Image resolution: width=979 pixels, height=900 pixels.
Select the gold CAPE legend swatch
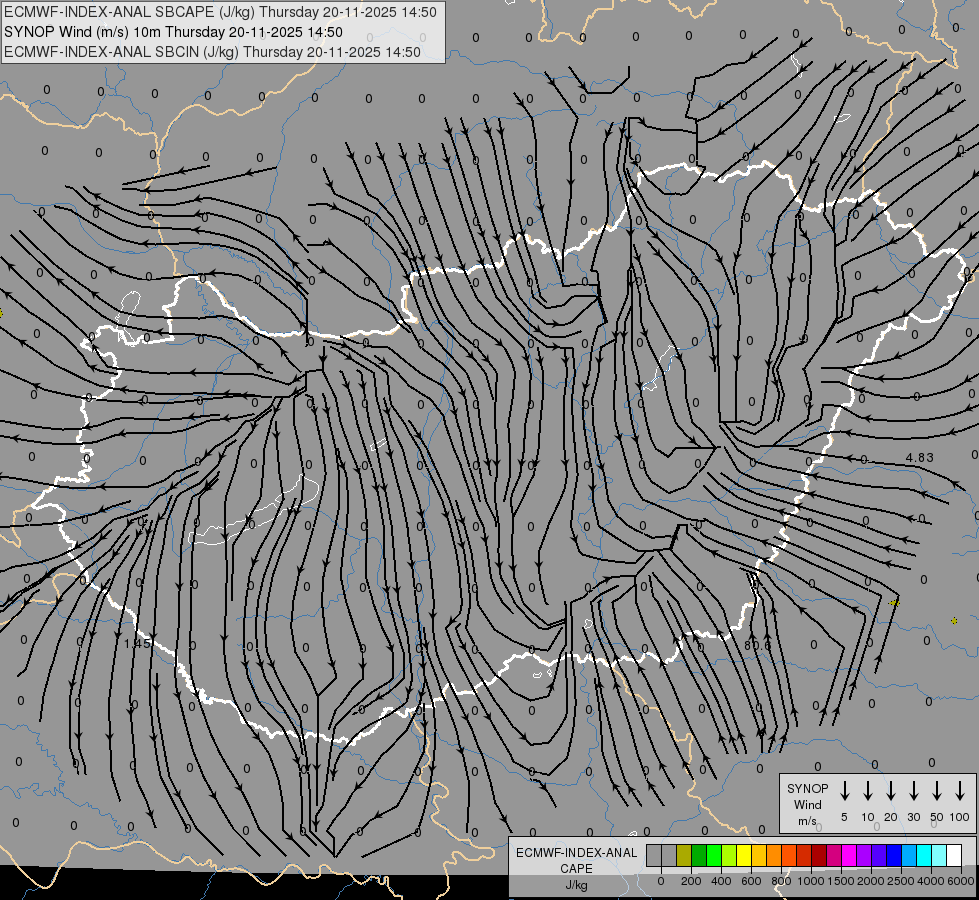pyautogui.click(x=759, y=855)
